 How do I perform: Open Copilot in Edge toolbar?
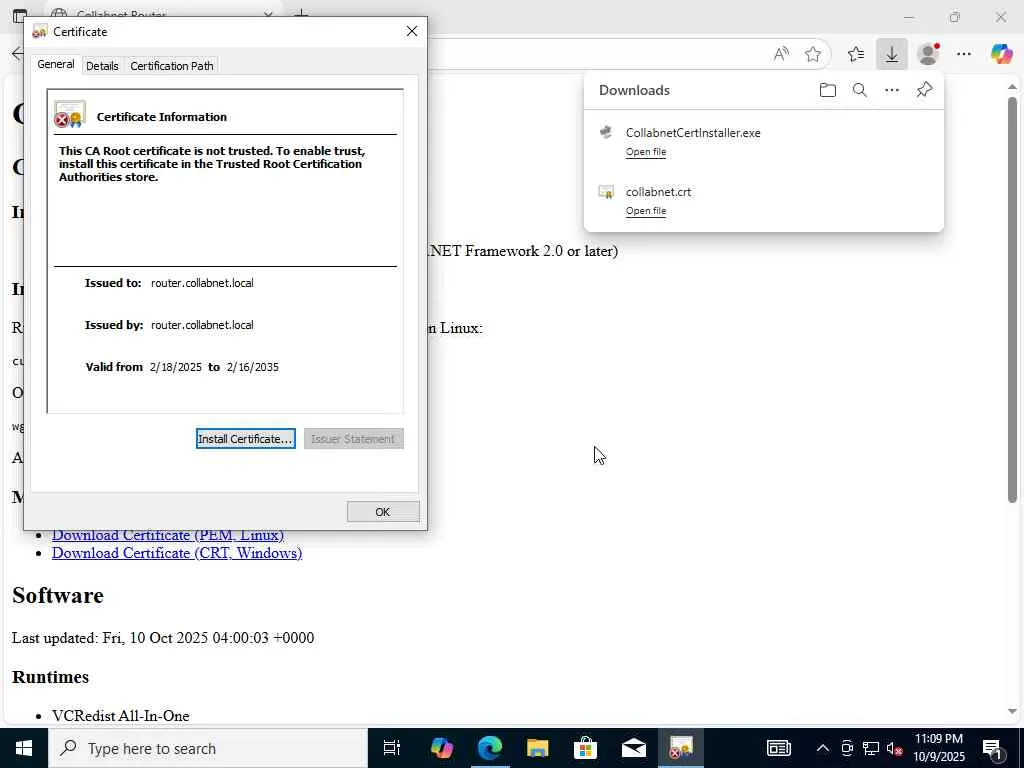pos(1001,54)
